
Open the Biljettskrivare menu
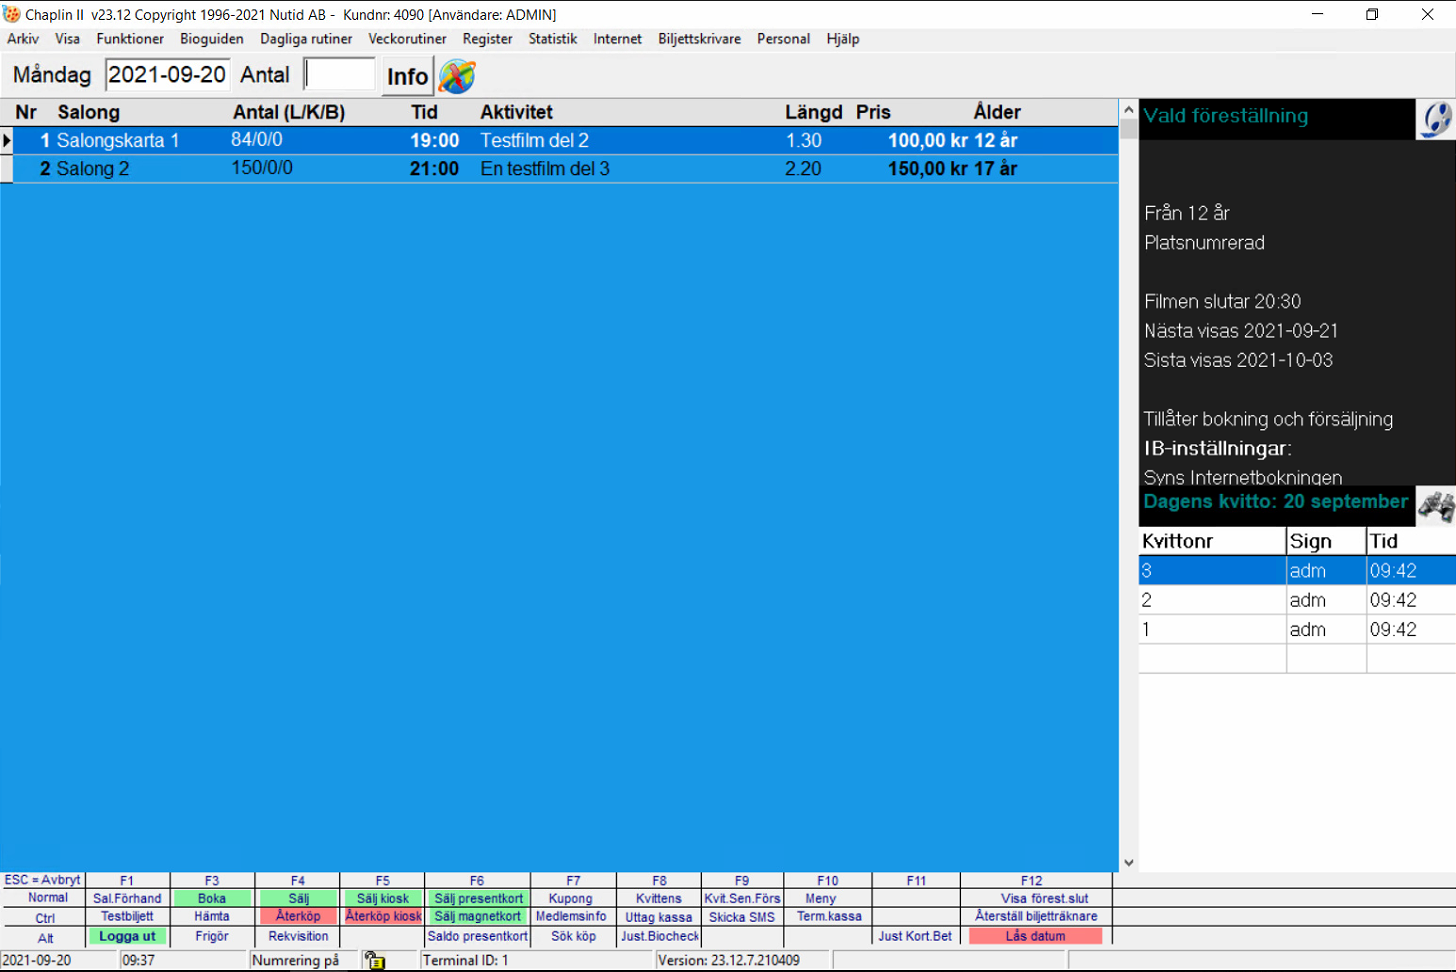[699, 39]
